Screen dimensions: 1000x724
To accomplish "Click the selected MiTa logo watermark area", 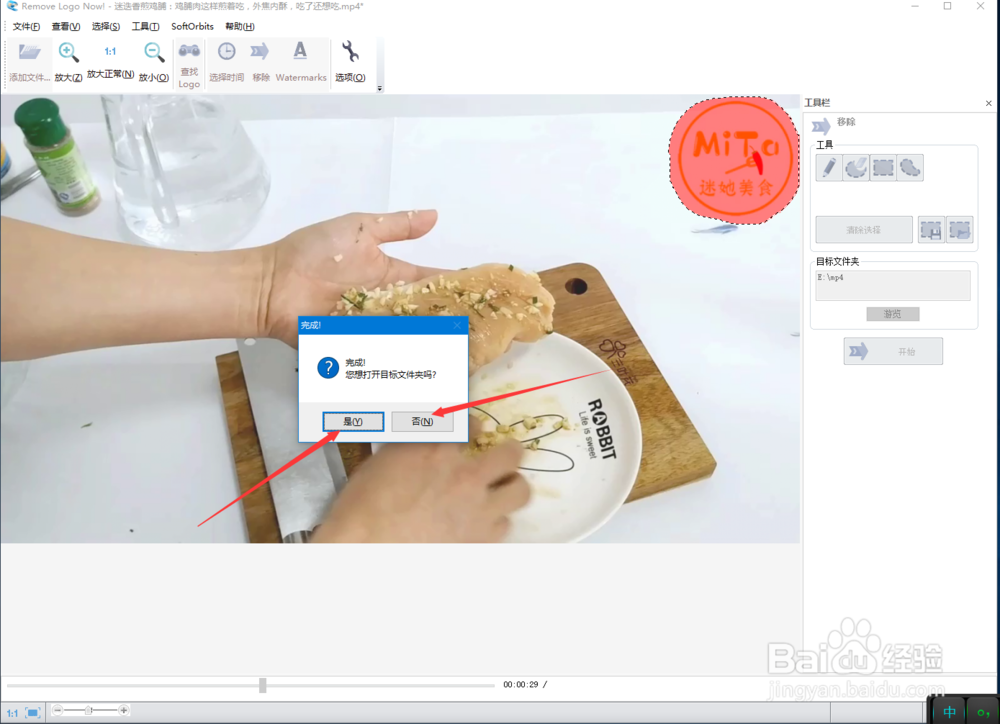I will tap(734, 161).
